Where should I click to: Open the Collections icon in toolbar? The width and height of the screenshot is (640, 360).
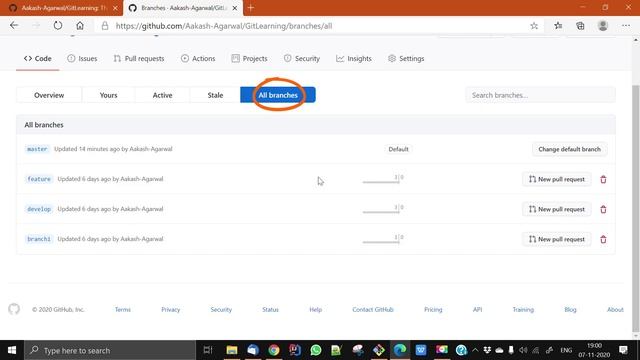[x=580, y=26]
